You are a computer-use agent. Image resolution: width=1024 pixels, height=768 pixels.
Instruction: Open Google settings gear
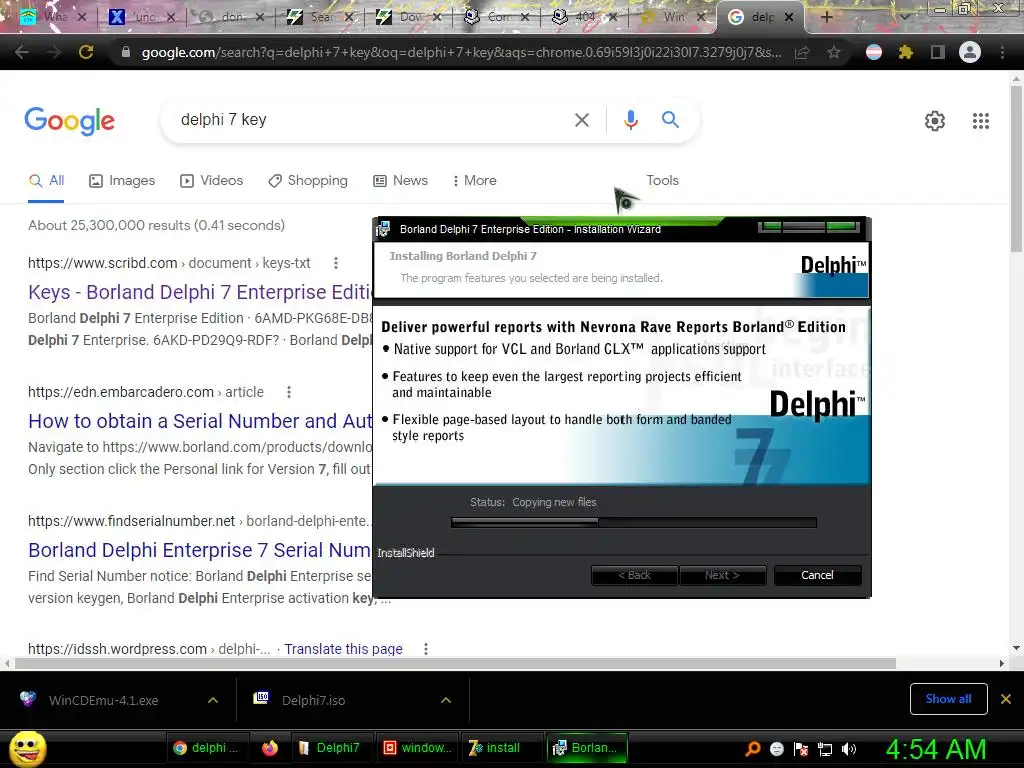(x=935, y=121)
